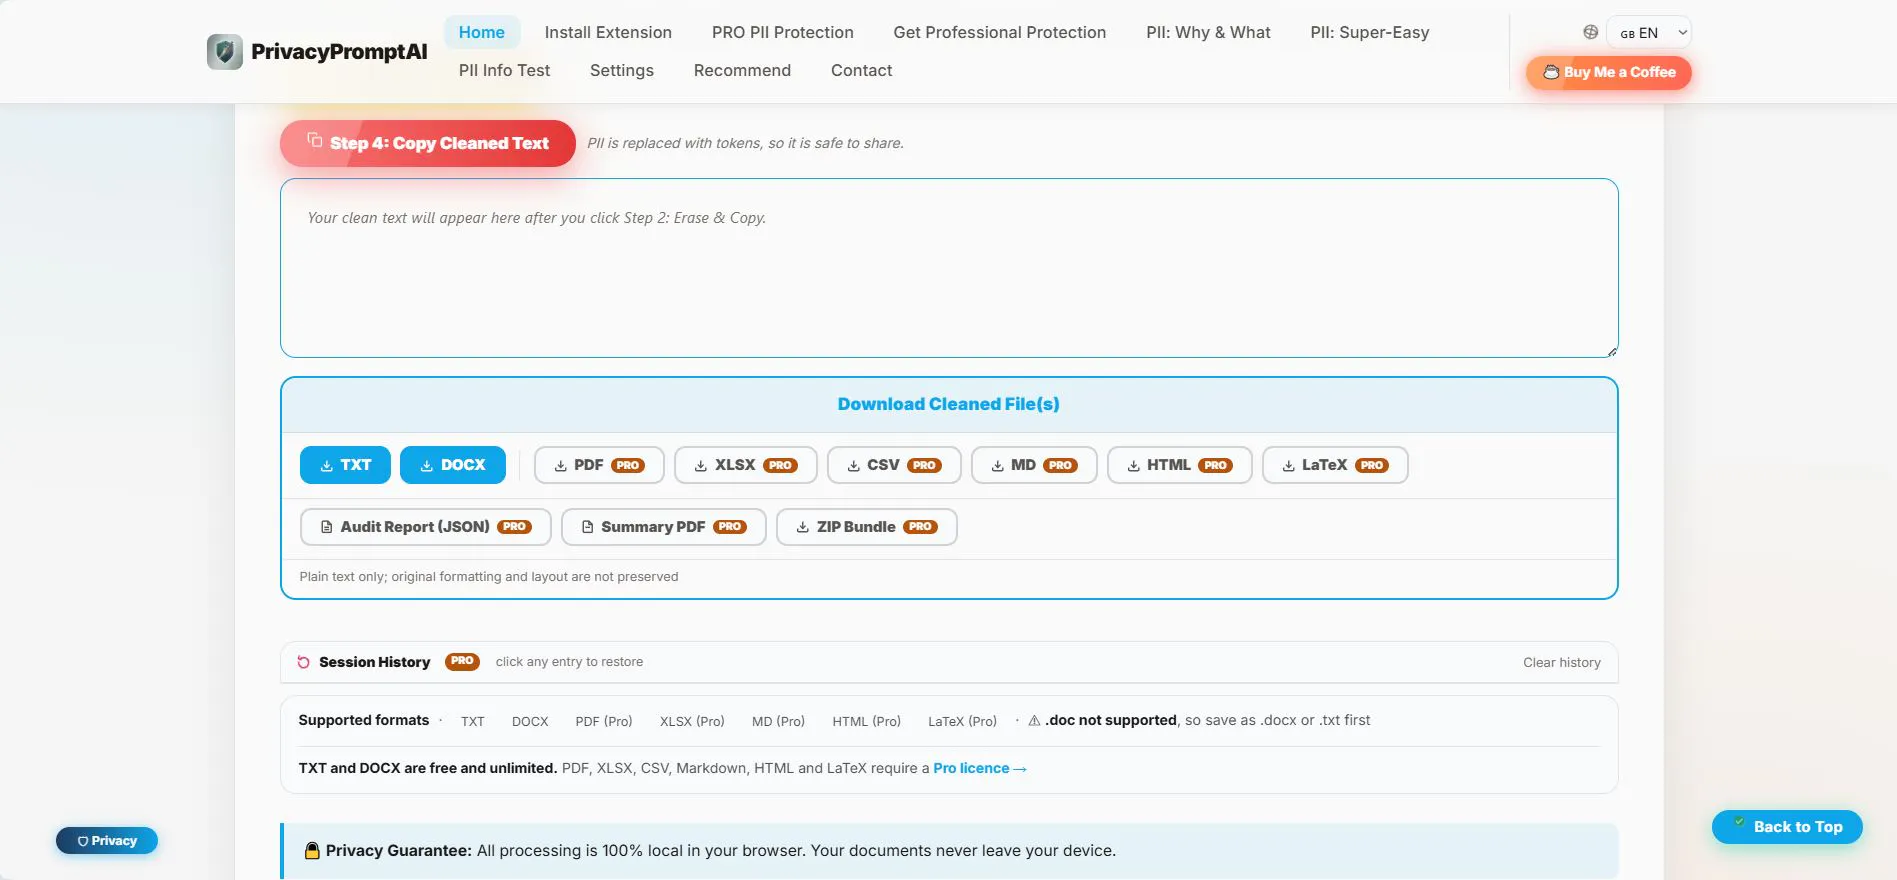Click the PrivacyPromptAI brand name
This screenshot has height=880, width=1897.
pyautogui.click(x=339, y=52)
